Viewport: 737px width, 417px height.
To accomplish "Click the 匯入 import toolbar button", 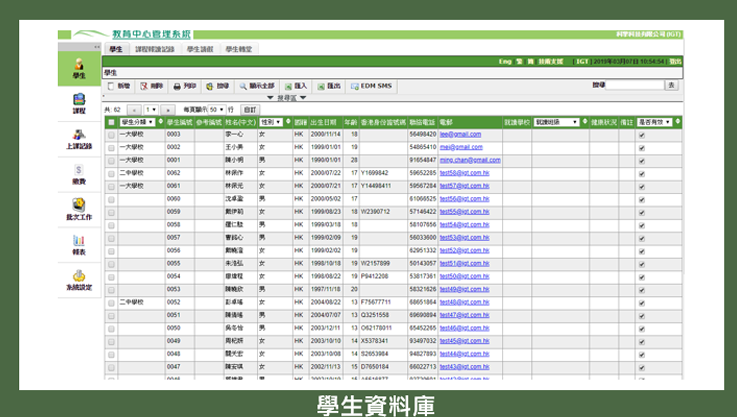I will point(296,86).
